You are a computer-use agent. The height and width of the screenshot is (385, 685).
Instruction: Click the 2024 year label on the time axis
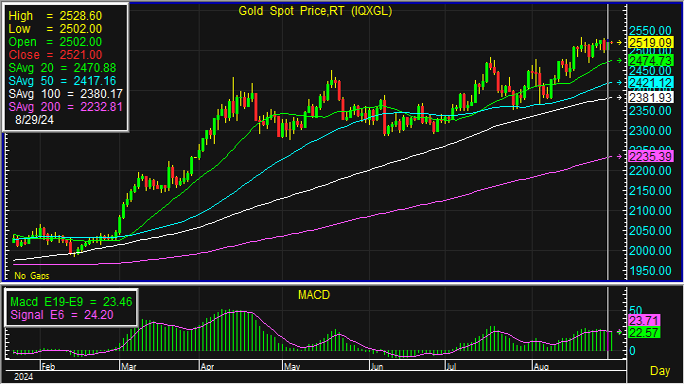point(23,377)
